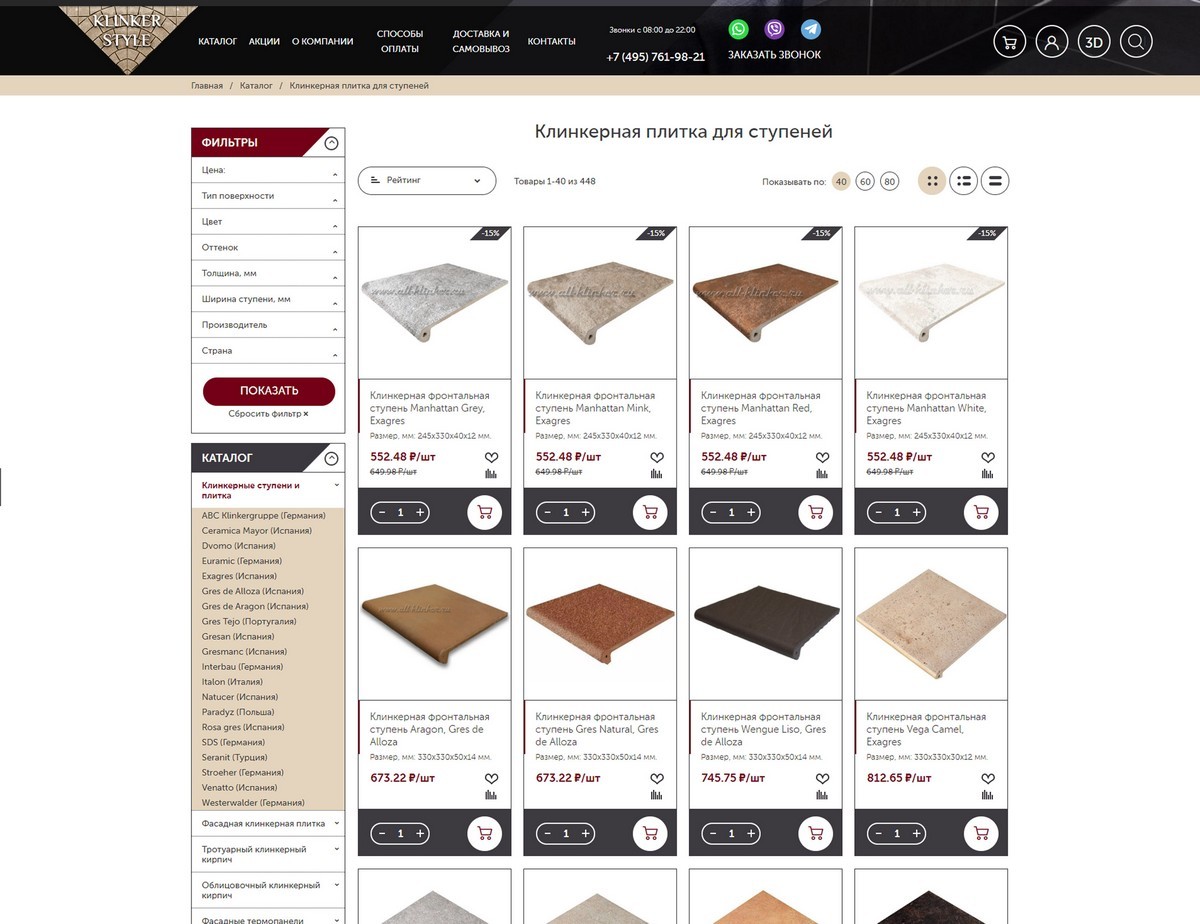Image resolution: width=1200 pixels, height=924 pixels.
Task: Open Stroeher (Германия) catalog category
Action: pos(243,773)
